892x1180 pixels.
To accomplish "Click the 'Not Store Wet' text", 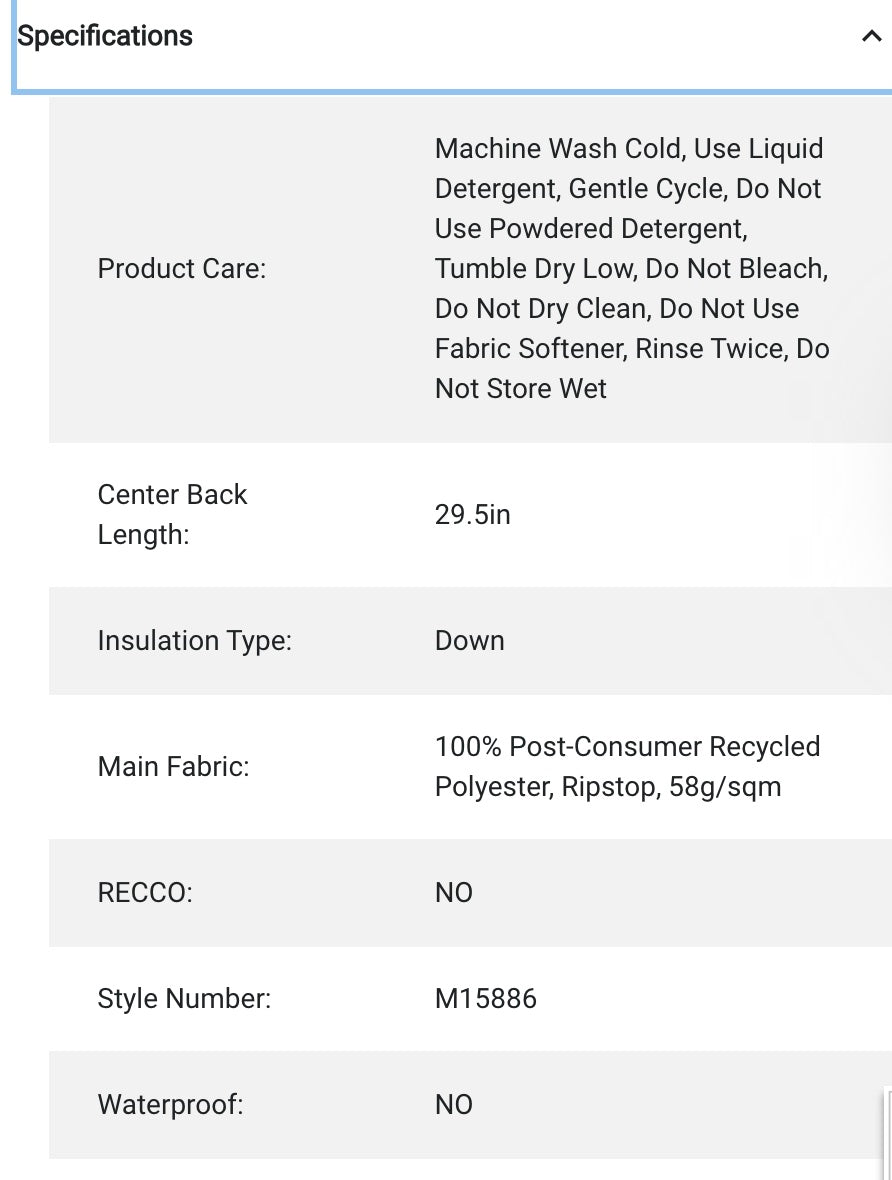I will pyautogui.click(x=521, y=389).
